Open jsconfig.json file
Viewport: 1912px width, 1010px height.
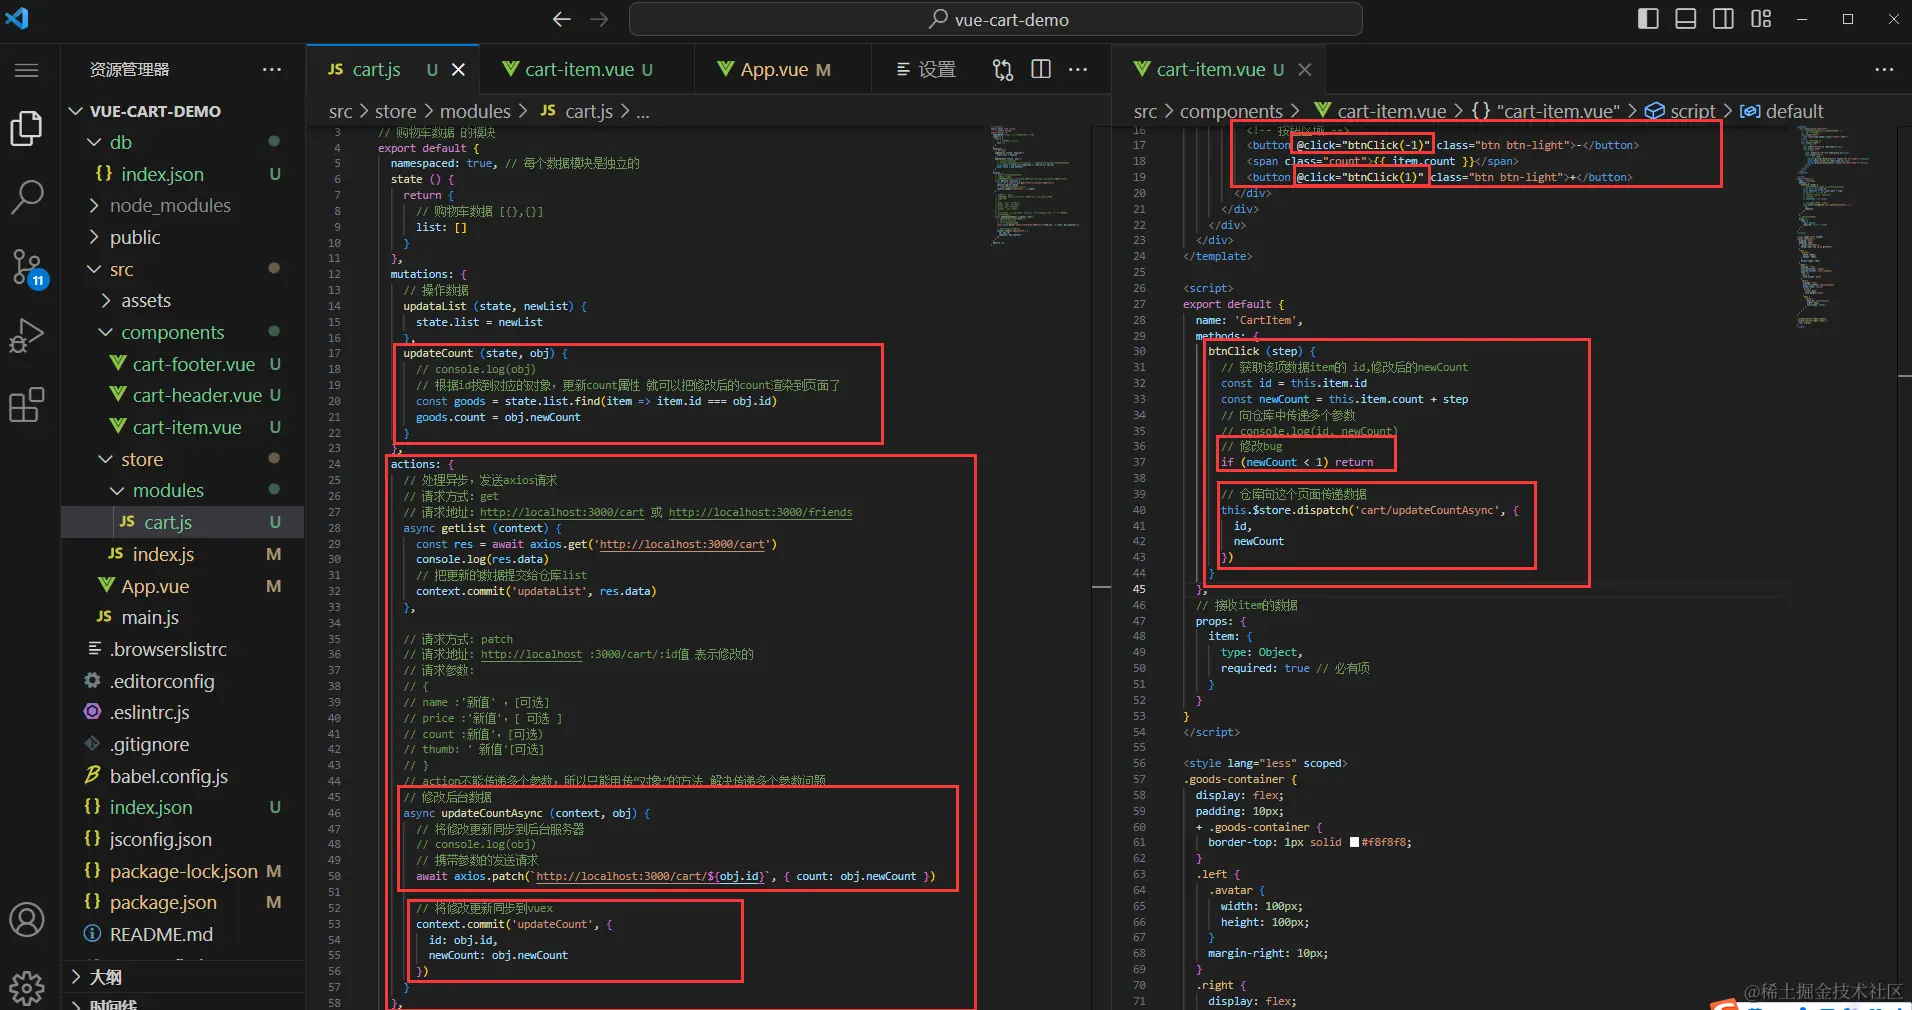[x=183, y=839]
